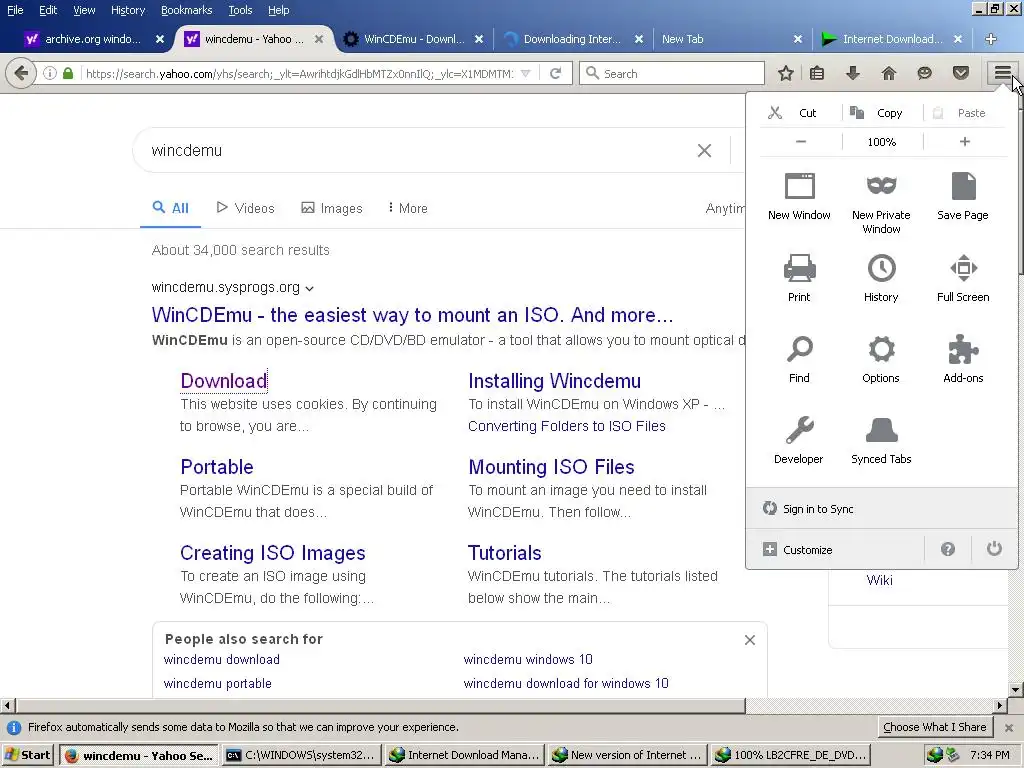
Task: Open the Bookmarks menu
Action: (186, 10)
